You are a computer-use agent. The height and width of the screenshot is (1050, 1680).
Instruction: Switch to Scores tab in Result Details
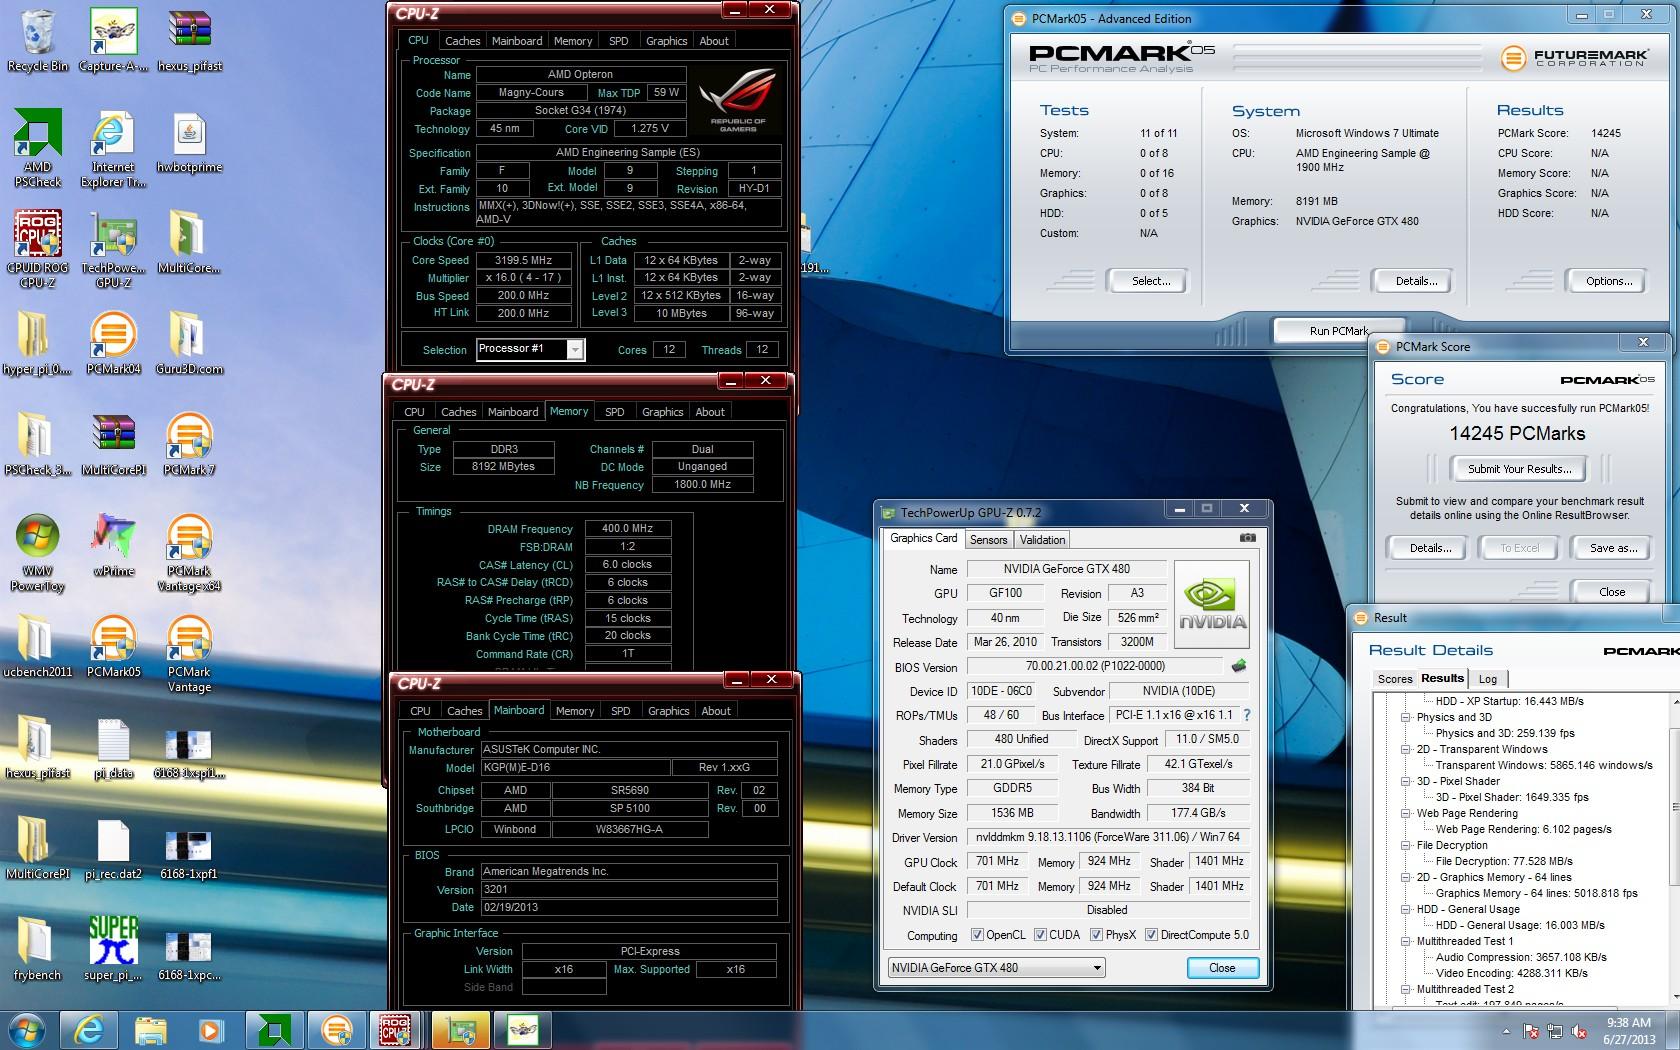pyautogui.click(x=1394, y=679)
